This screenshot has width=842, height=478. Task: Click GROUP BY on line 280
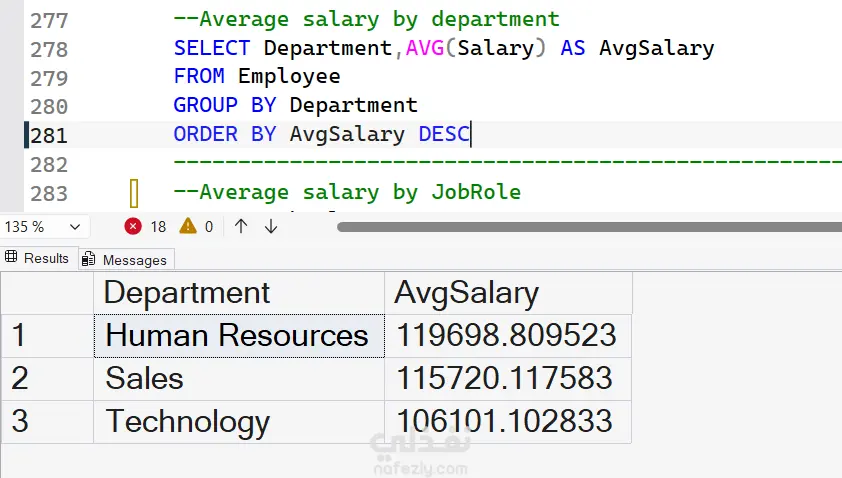click(x=224, y=105)
